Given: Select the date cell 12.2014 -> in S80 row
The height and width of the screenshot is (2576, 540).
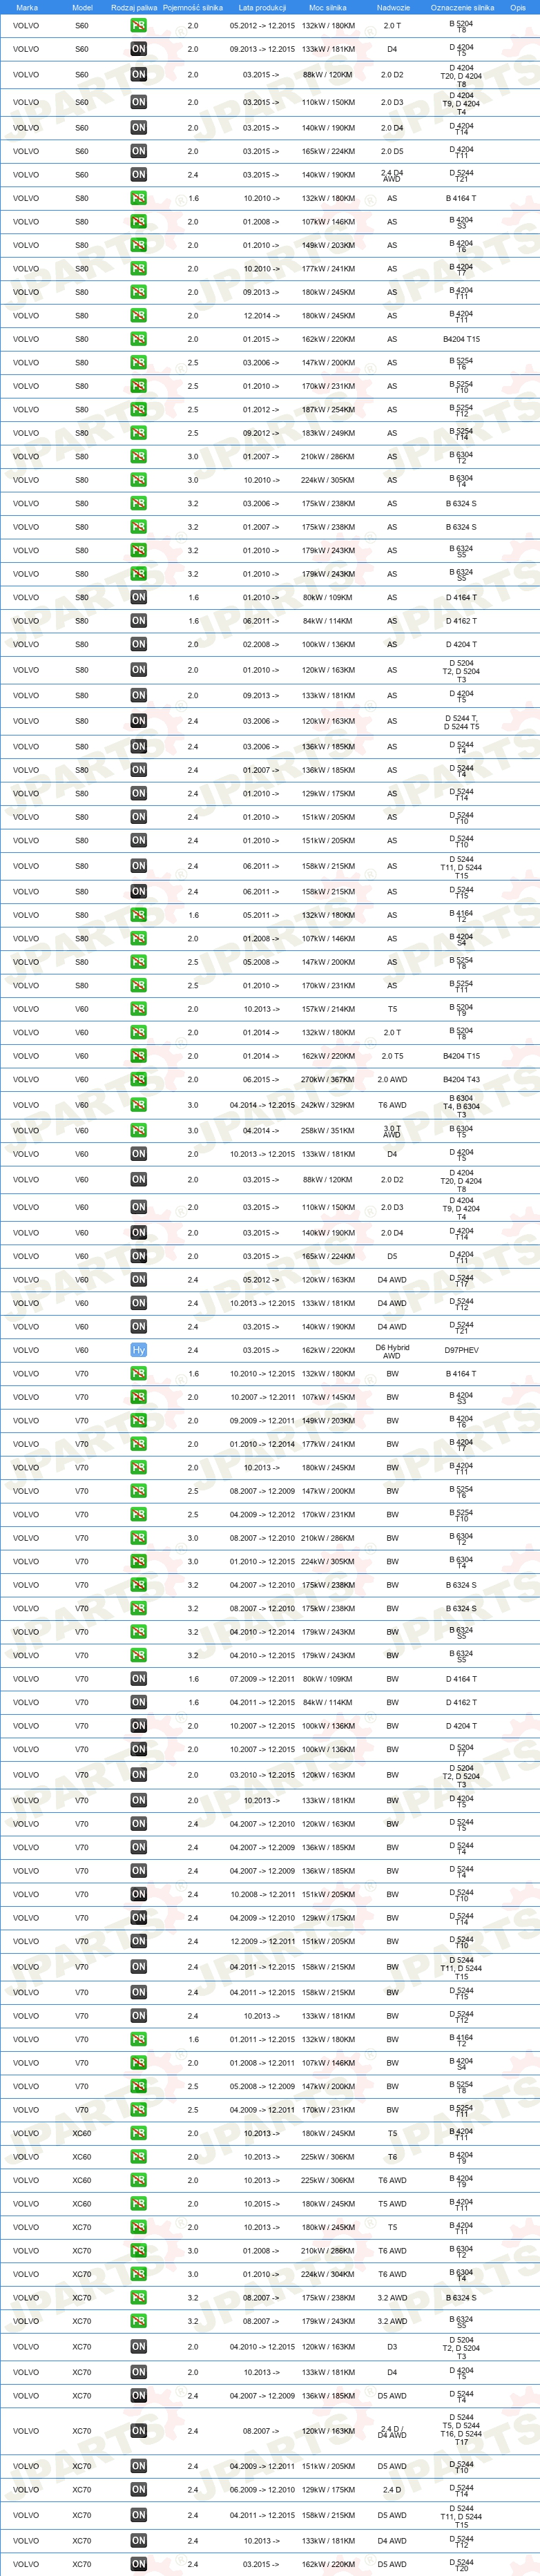Looking at the screenshot, I should 262,316.
